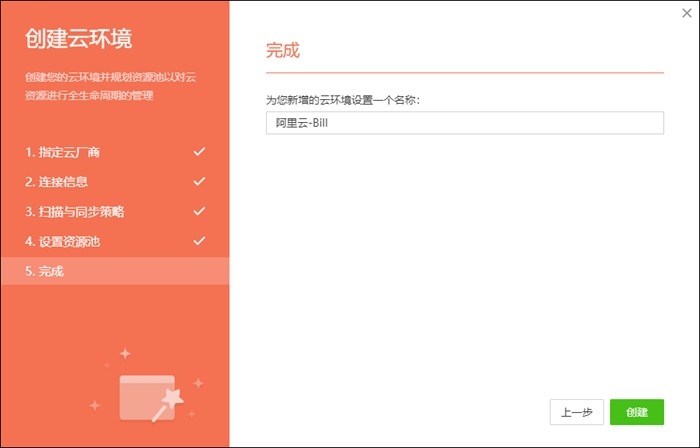Click the checkmark beside 连接信息
700x448 pixels.
(x=198, y=181)
